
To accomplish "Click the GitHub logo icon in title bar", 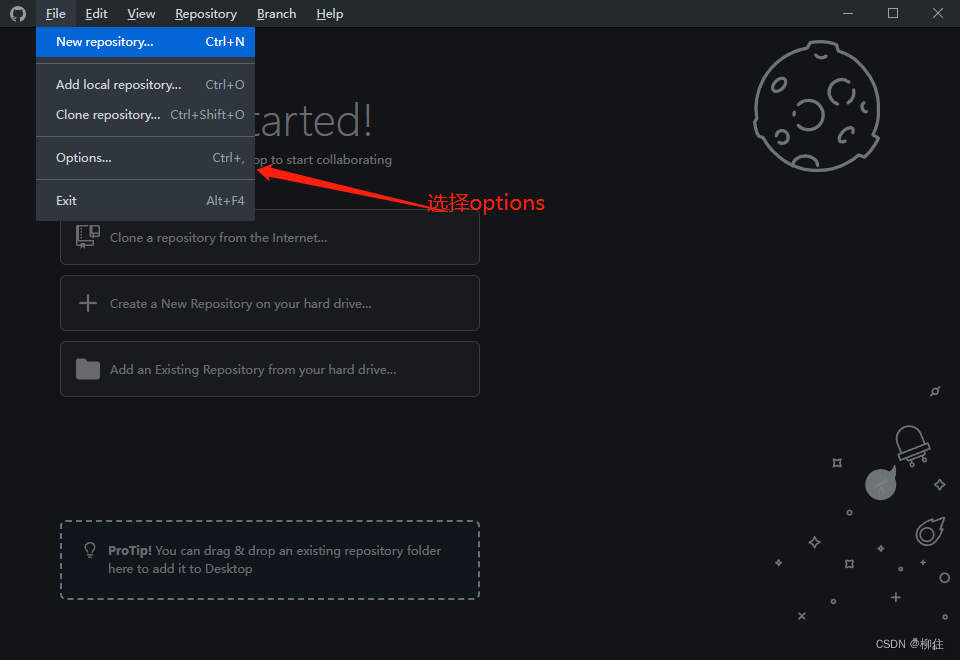I will [x=18, y=13].
